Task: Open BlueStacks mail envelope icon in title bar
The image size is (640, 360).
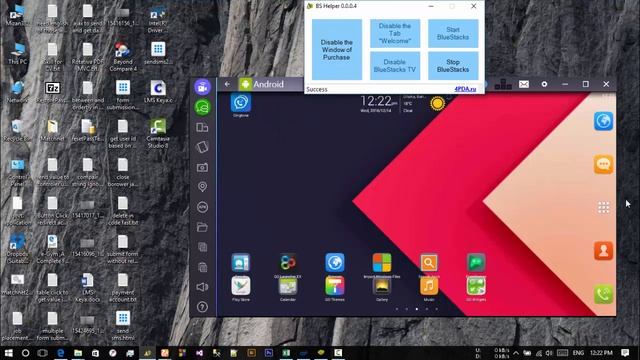Action: [524, 84]
